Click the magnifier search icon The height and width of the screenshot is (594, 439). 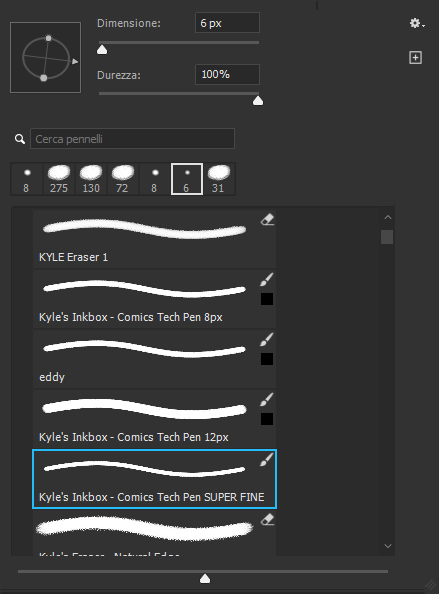(x=20, y=139)
